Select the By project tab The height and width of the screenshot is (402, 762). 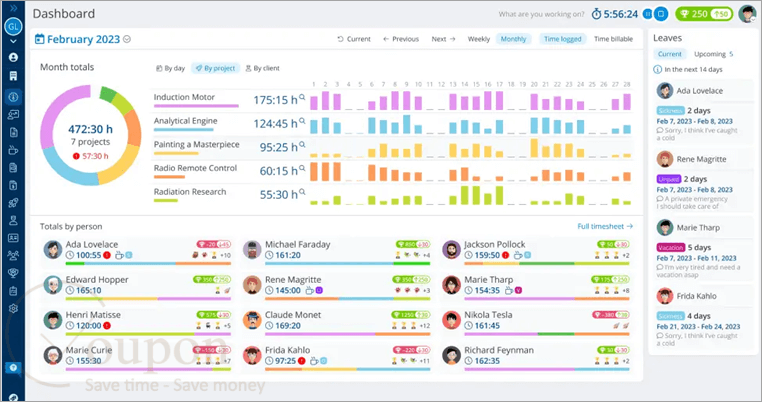(x=215, y=68)
